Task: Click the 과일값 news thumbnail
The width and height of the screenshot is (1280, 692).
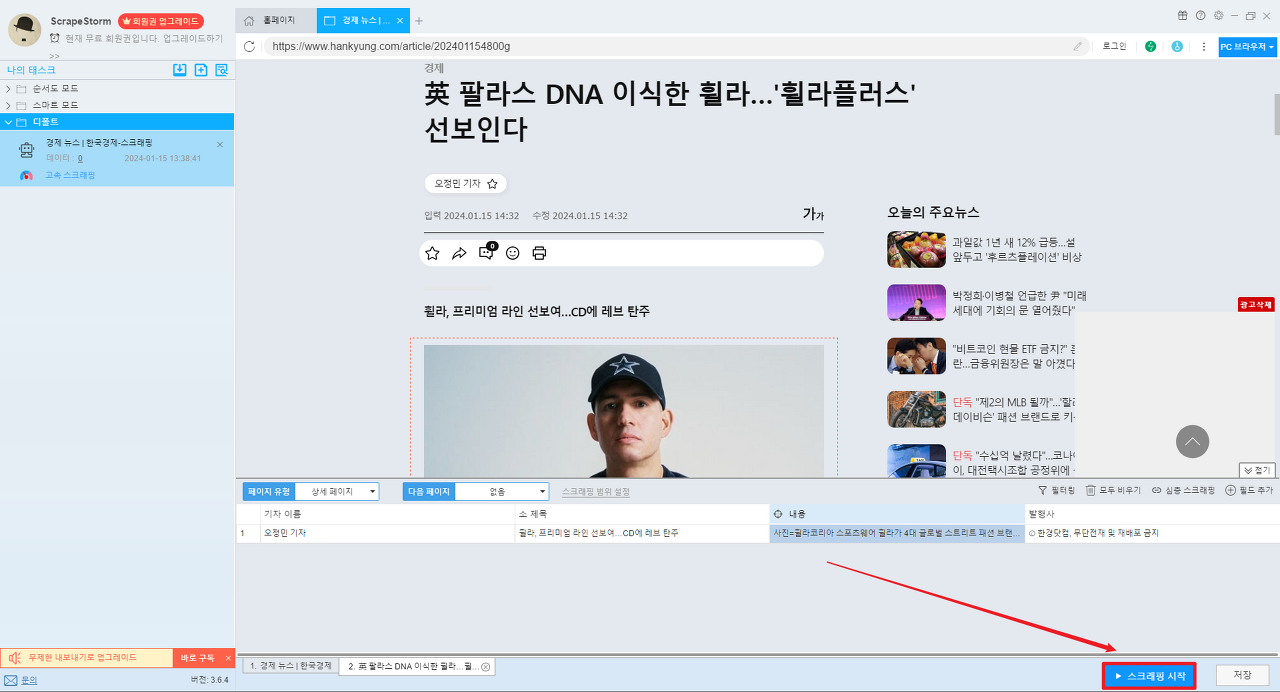Action: [916, 249]
